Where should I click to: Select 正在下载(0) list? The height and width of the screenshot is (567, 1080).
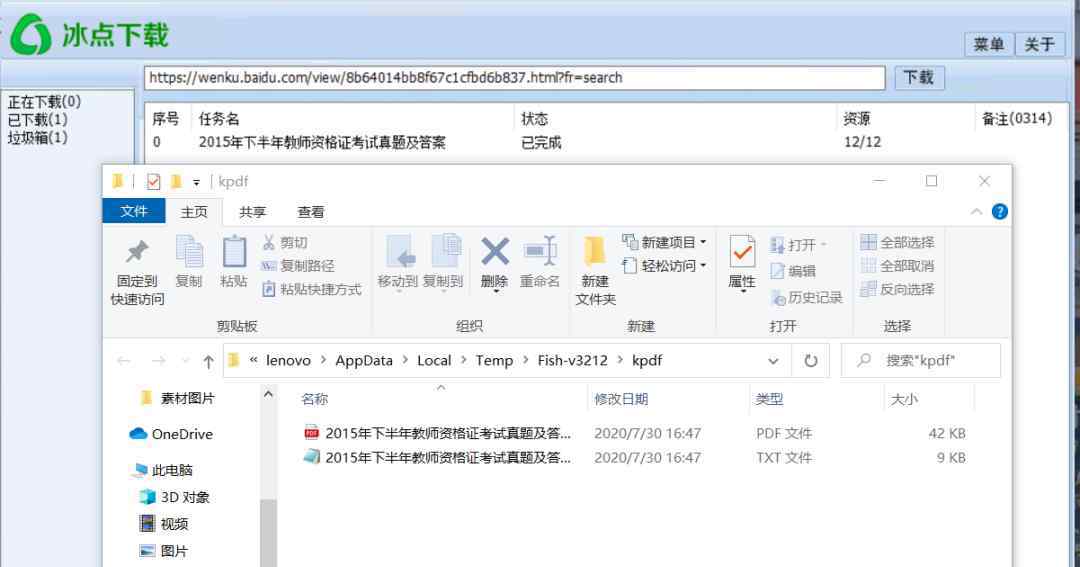(x=44, y=102)
